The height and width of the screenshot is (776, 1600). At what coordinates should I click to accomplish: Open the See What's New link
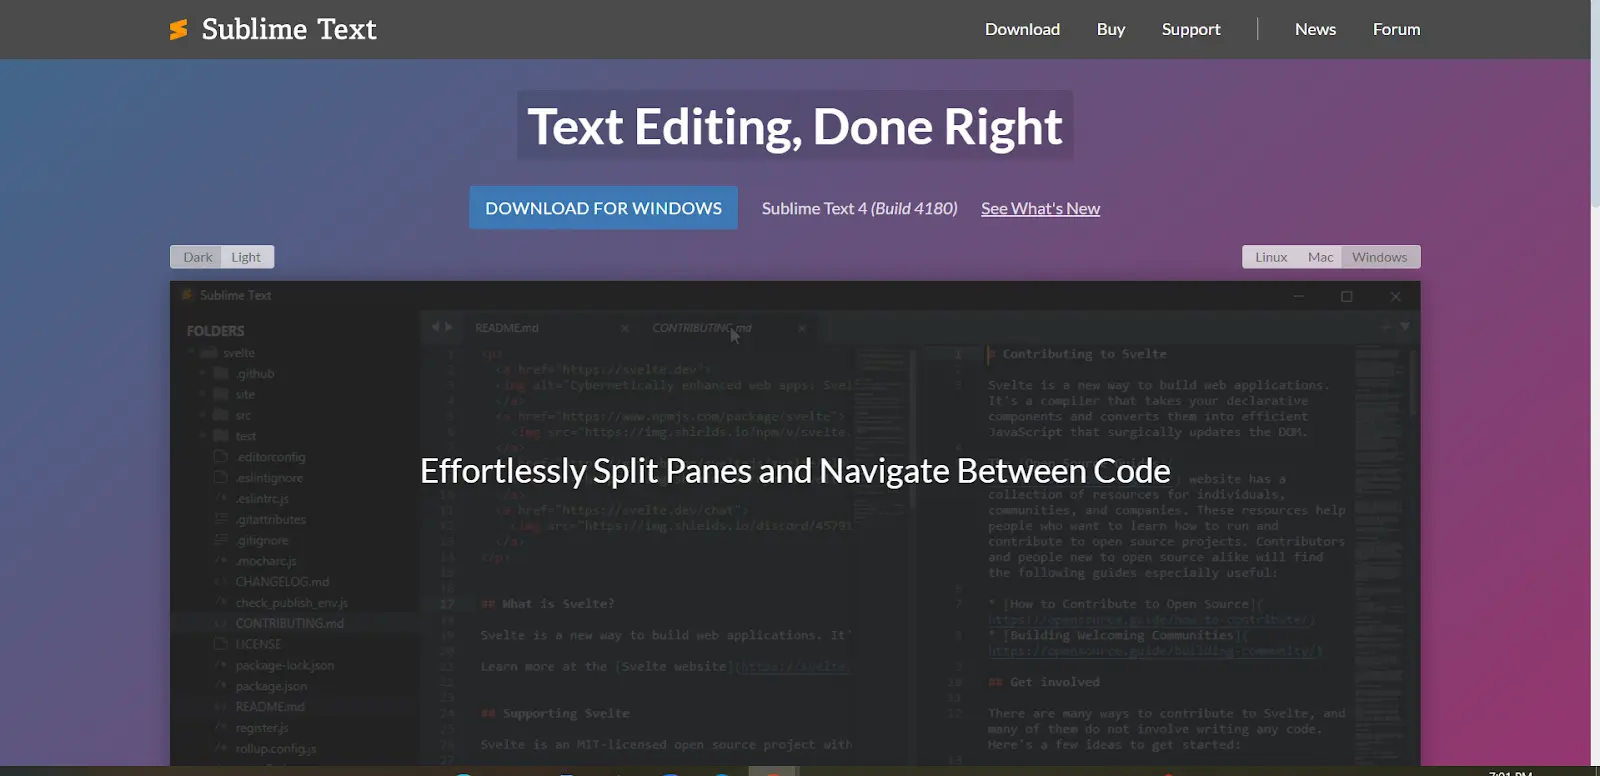click(1040, 208)
